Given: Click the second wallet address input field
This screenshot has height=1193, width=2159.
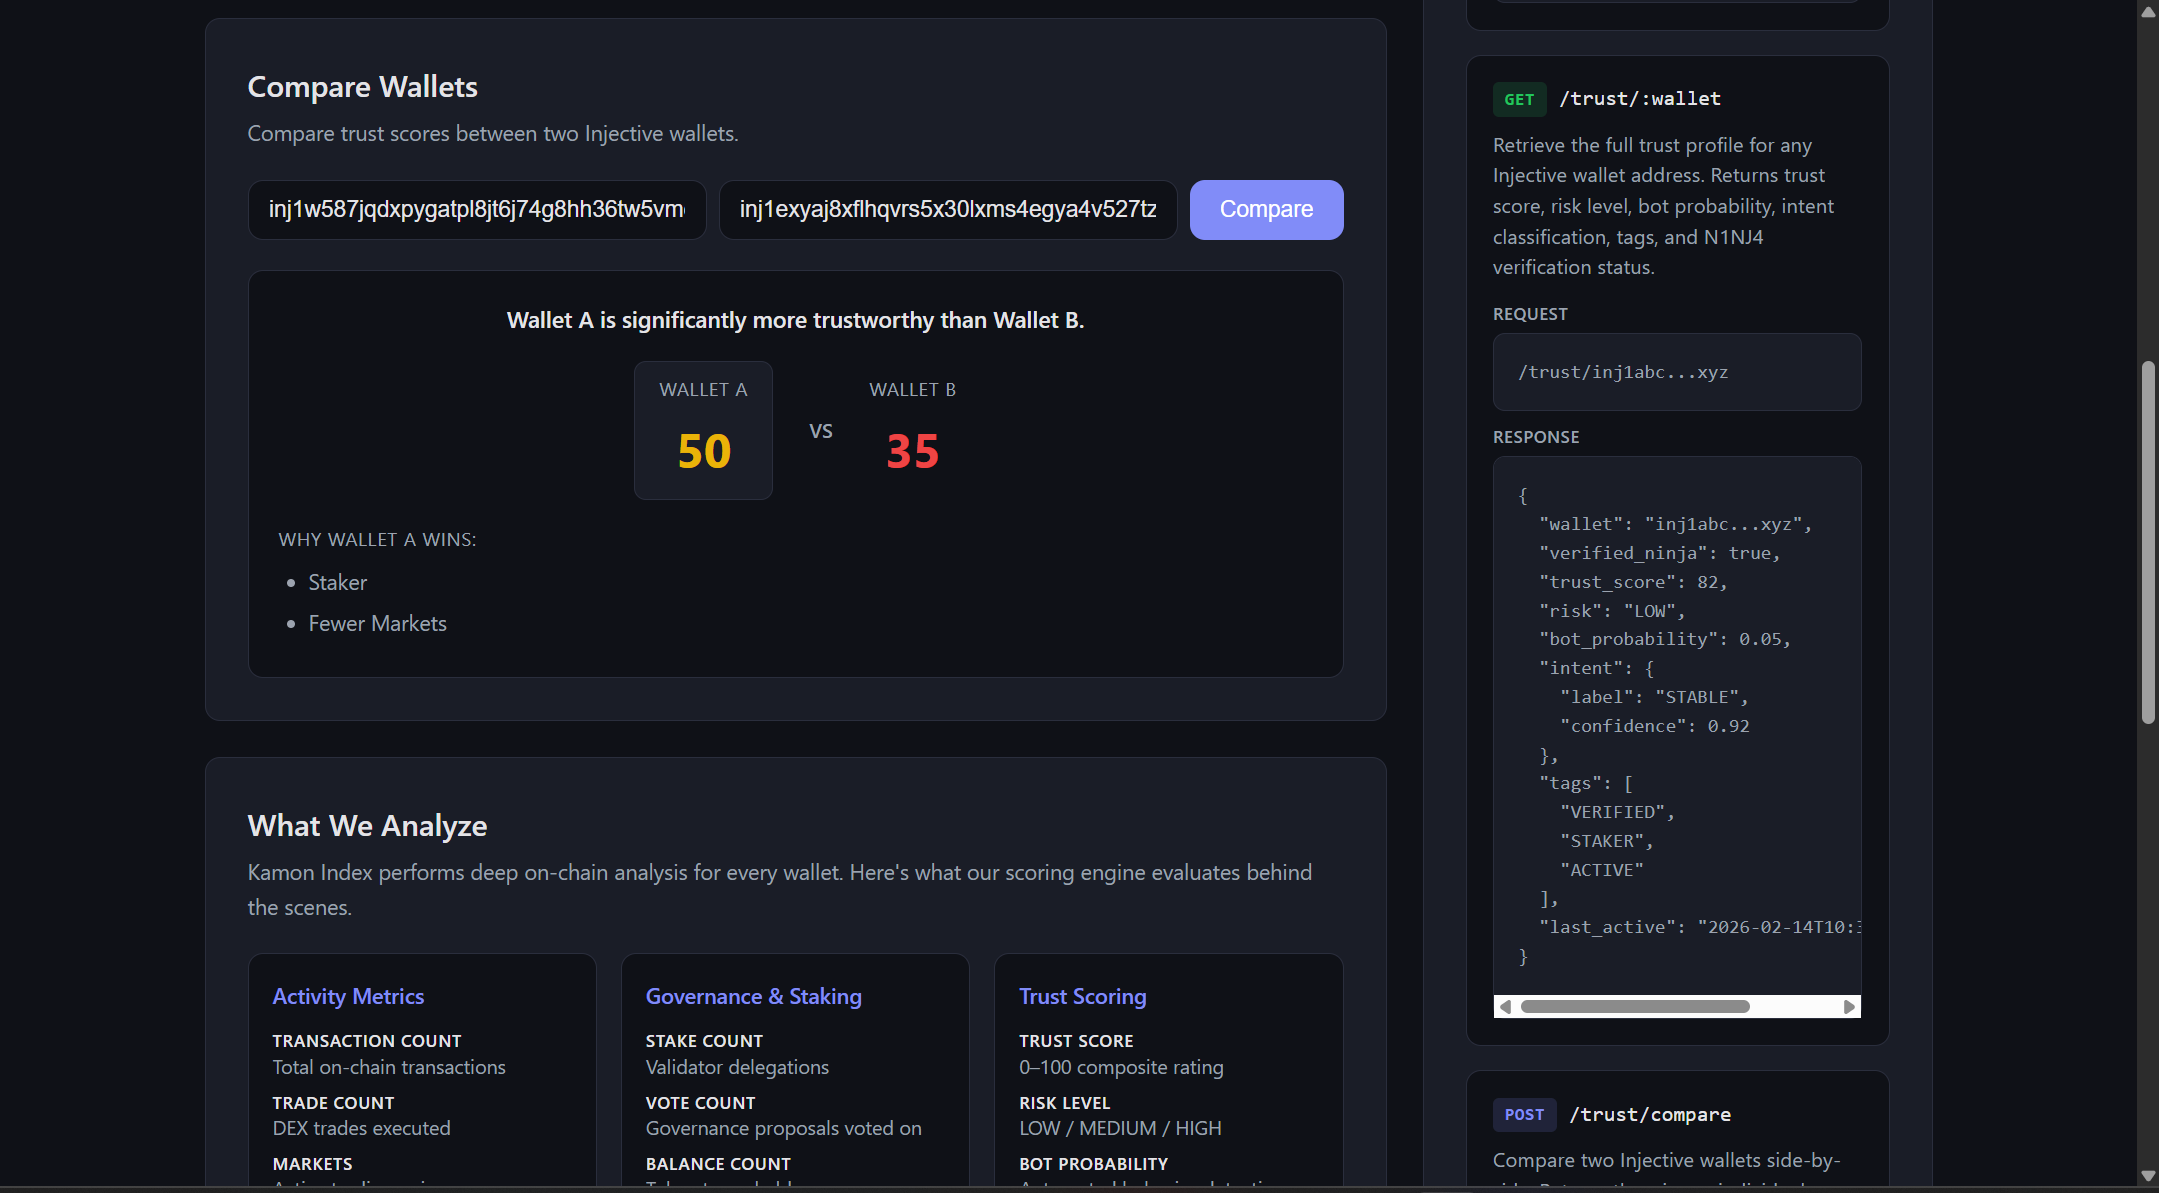Looking at the screenshot, I should [947, 210].
